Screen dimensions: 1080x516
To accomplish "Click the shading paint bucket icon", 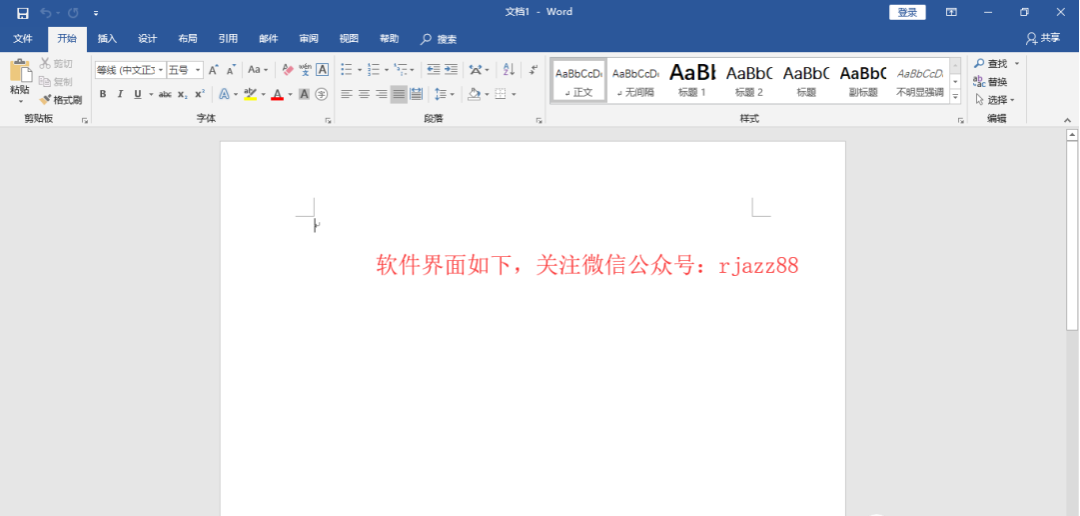I will 474,94.
